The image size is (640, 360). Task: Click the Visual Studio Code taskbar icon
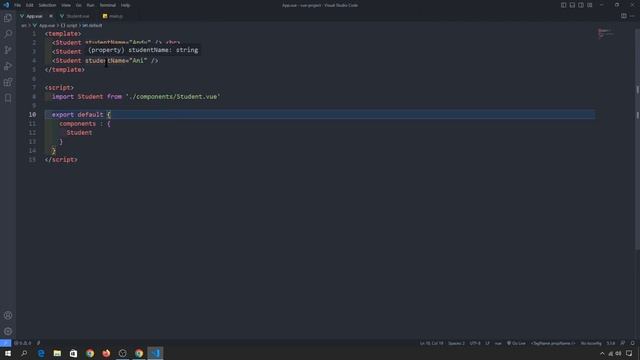coord(155,353)
